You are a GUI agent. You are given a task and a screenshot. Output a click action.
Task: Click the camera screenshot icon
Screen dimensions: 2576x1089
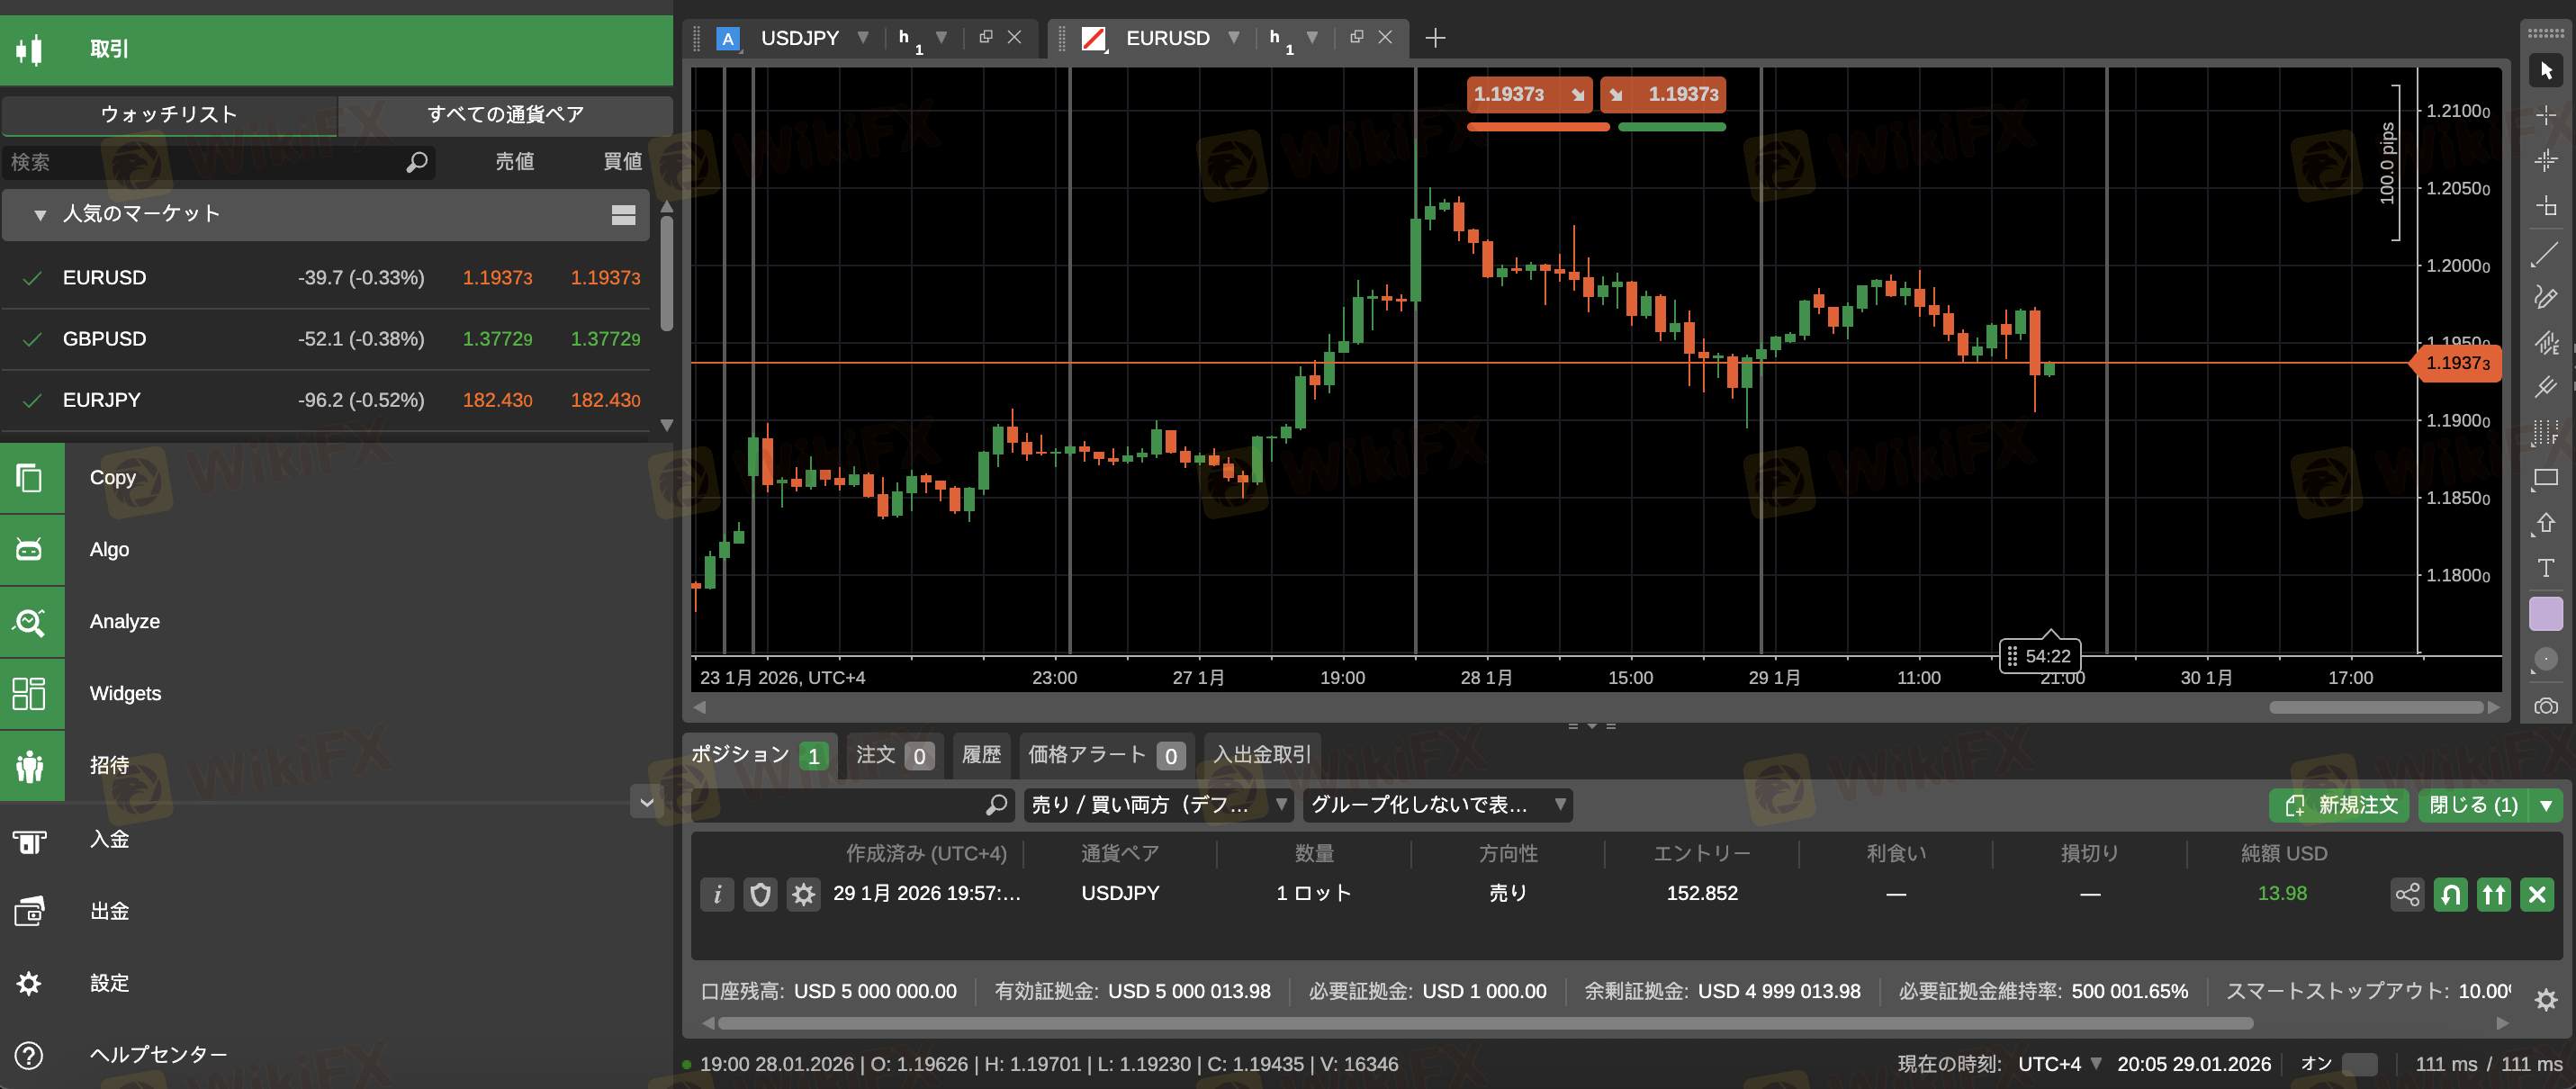[2545, 706]
